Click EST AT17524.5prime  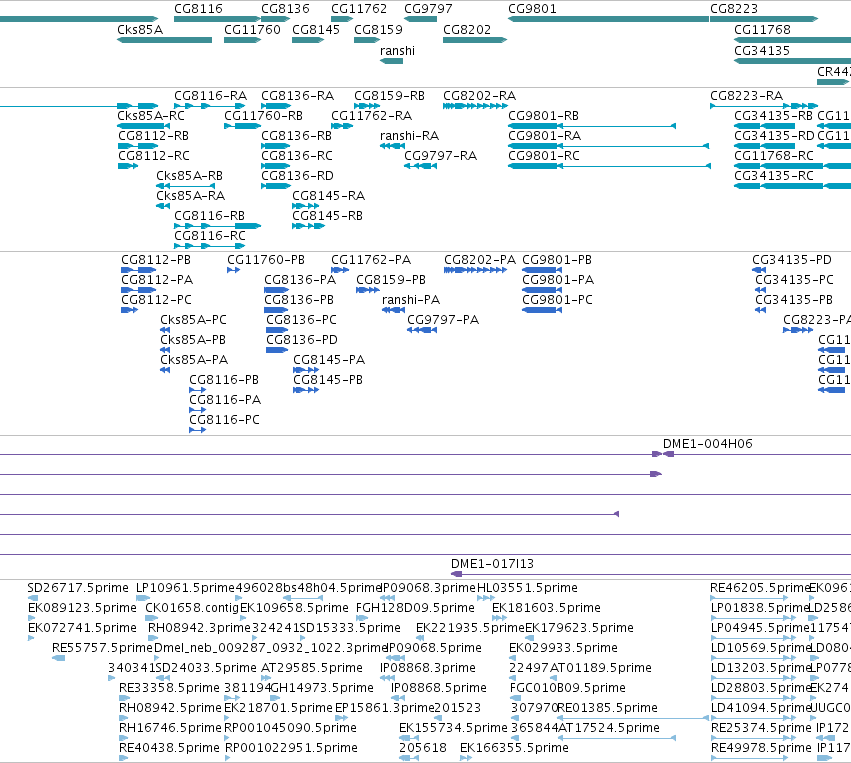point(609,728)
